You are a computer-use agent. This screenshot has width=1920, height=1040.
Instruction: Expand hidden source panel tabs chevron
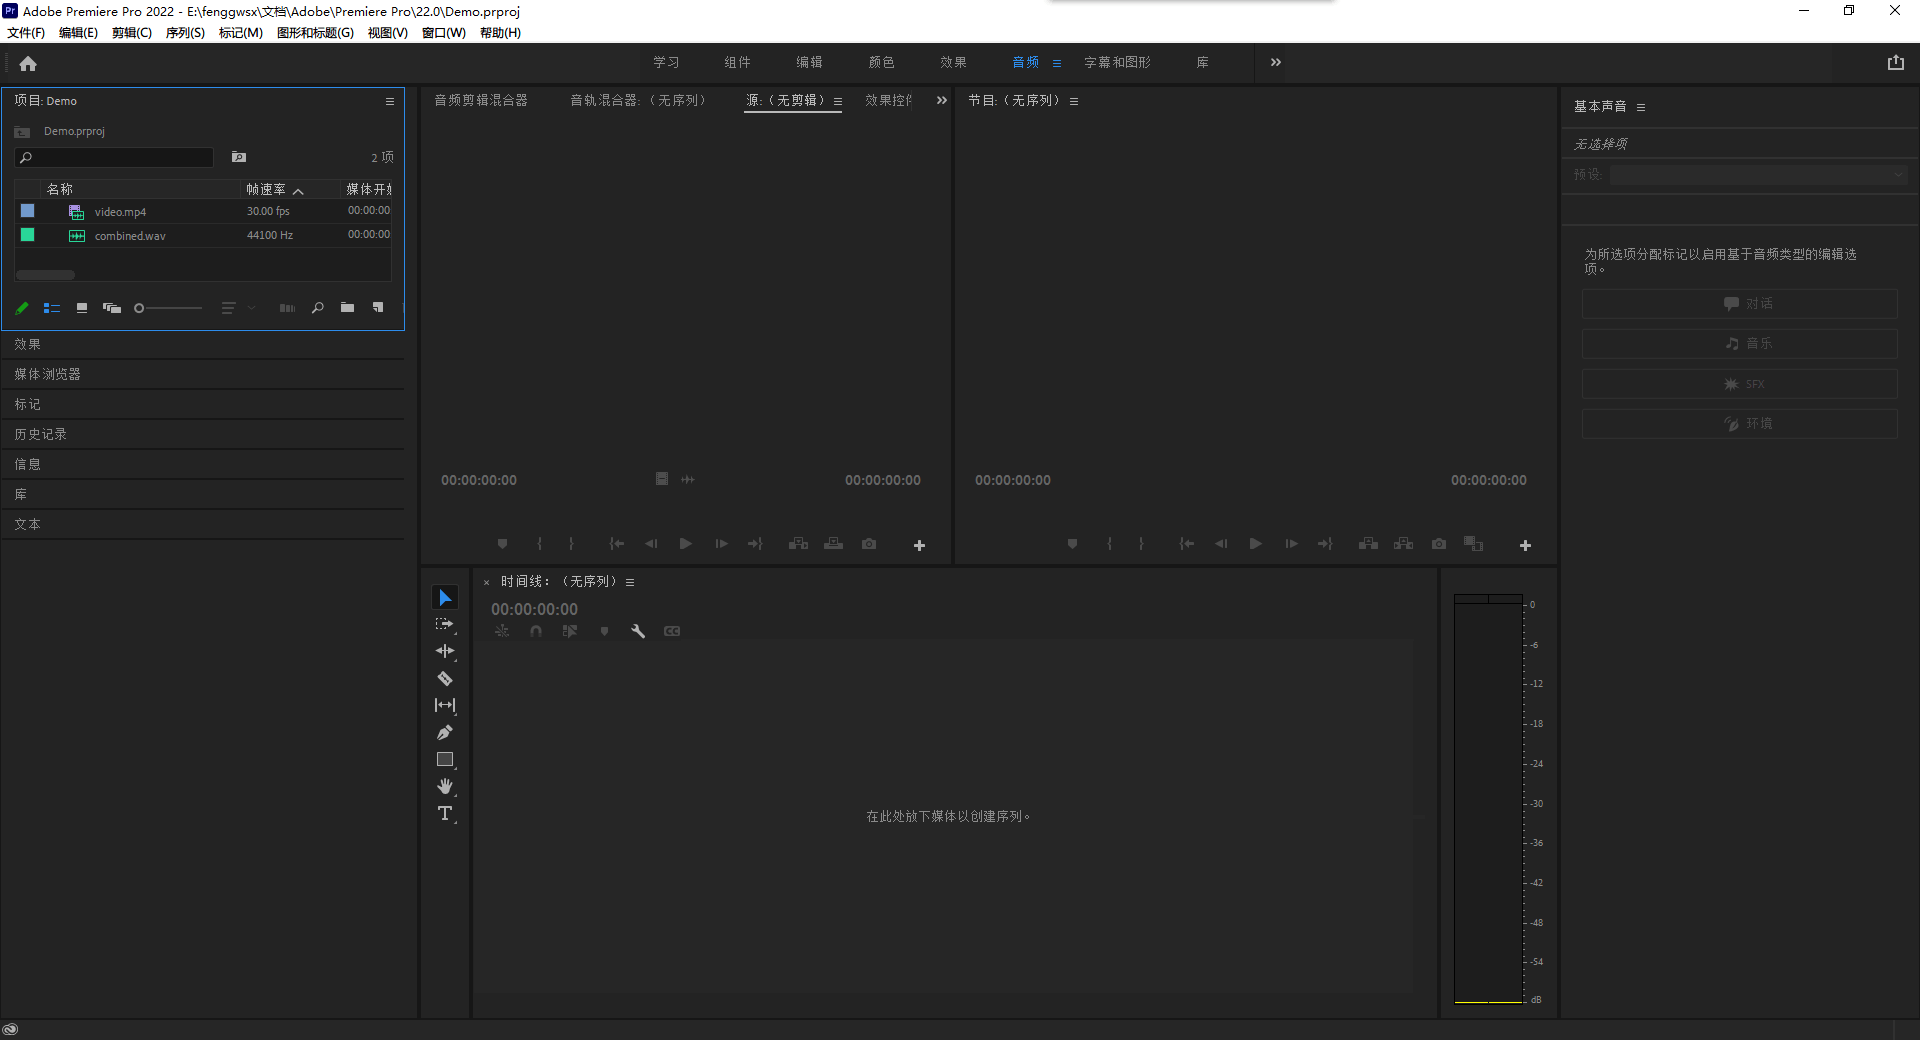pos(941,100)
